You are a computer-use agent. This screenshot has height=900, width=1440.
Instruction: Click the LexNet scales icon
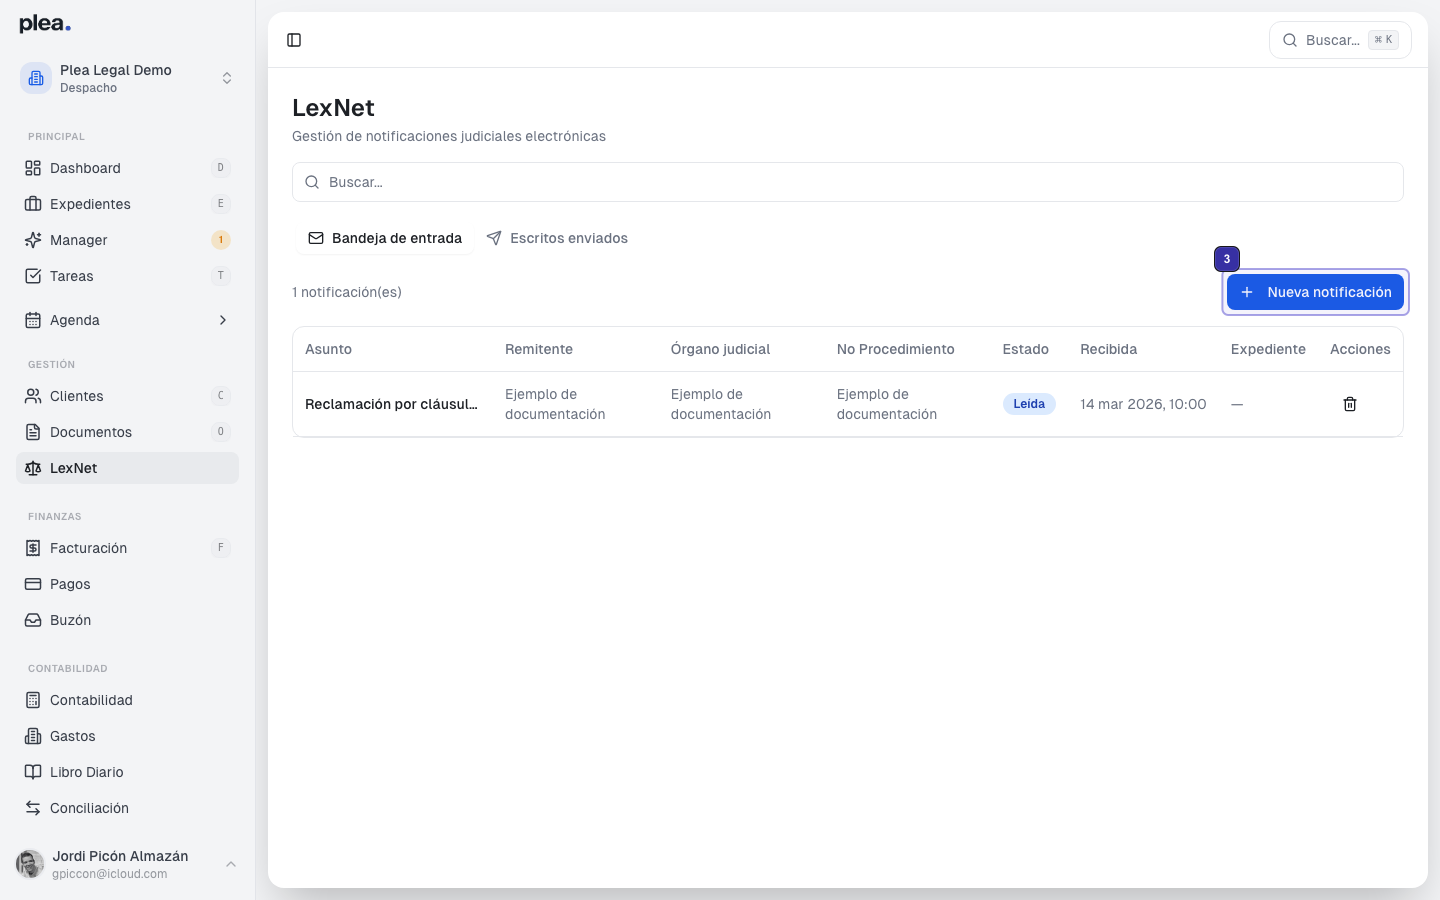(x=33, y=468)
